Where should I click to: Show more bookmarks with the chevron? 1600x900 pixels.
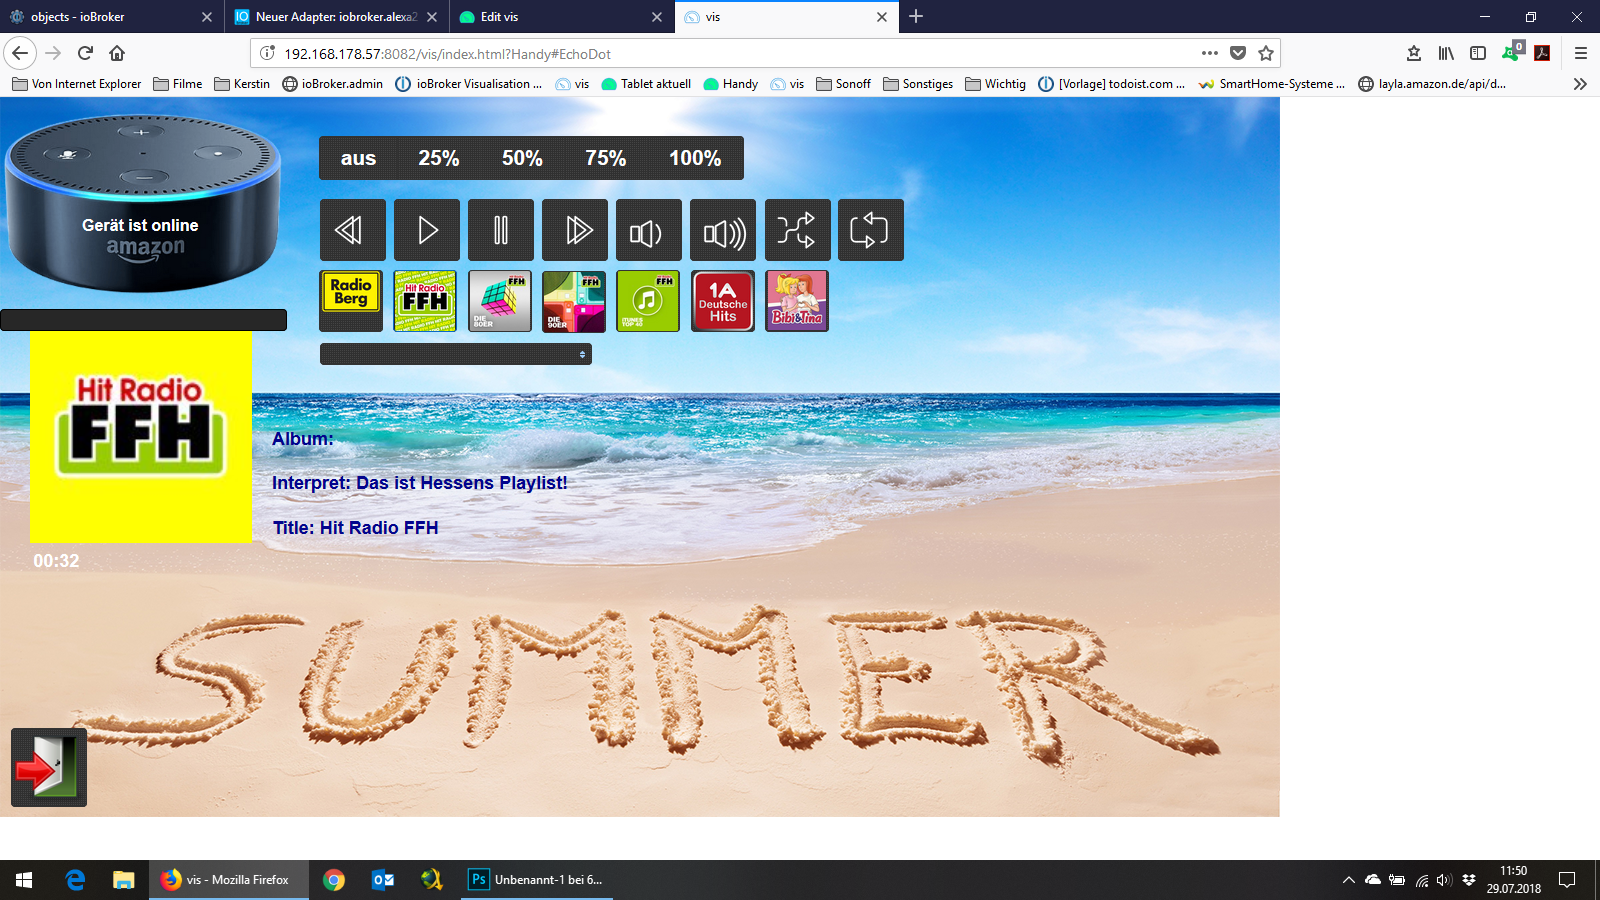tap(1580, 84)
